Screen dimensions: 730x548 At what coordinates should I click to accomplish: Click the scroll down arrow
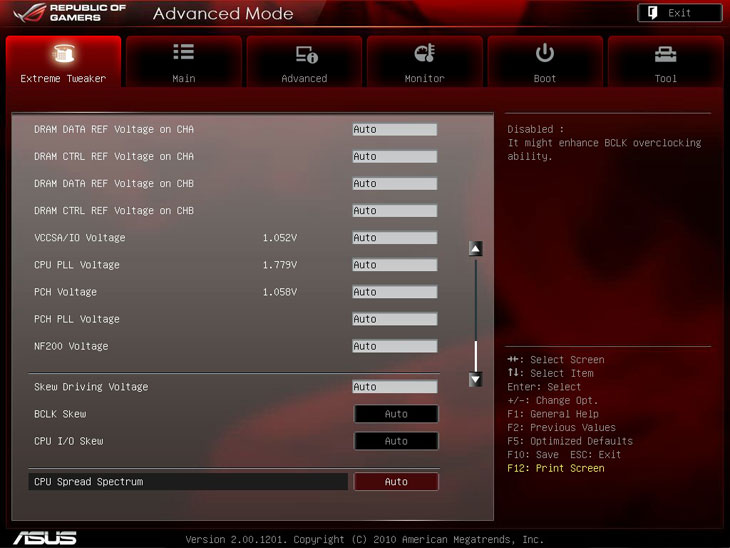coord(476,379)
